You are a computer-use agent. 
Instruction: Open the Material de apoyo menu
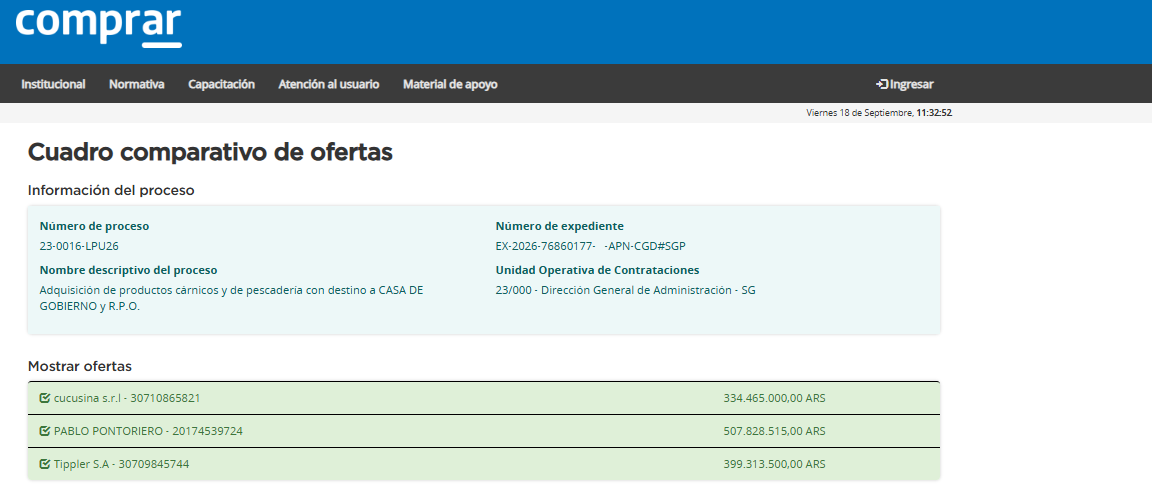coord(450,85)
